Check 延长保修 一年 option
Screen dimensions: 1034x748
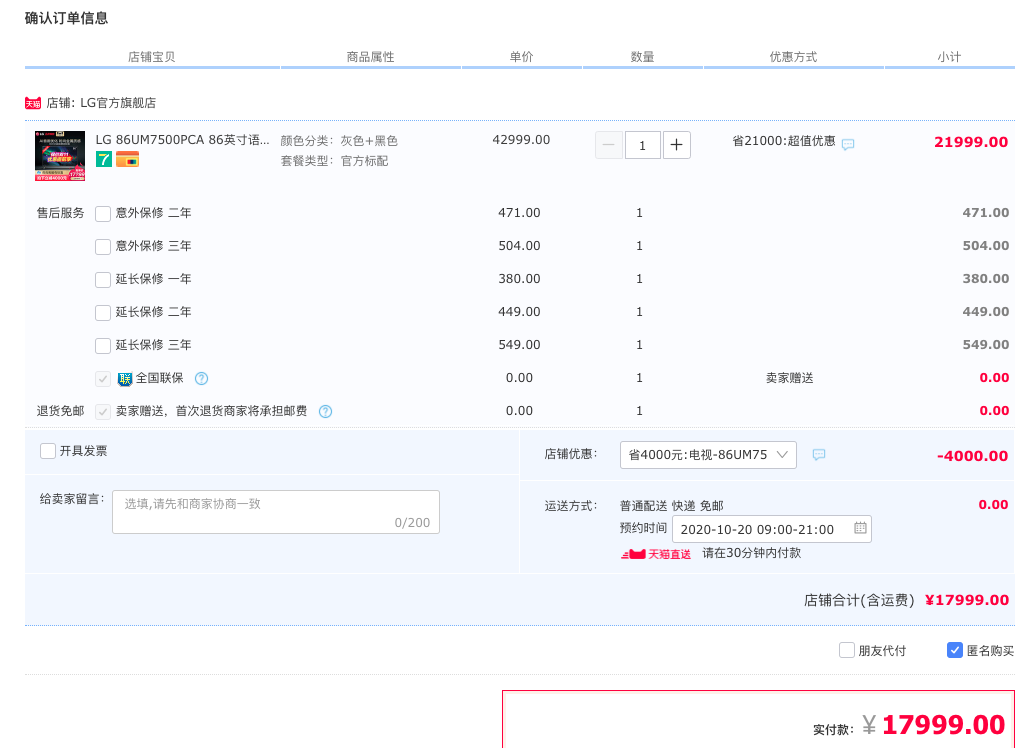pos(103,280)
